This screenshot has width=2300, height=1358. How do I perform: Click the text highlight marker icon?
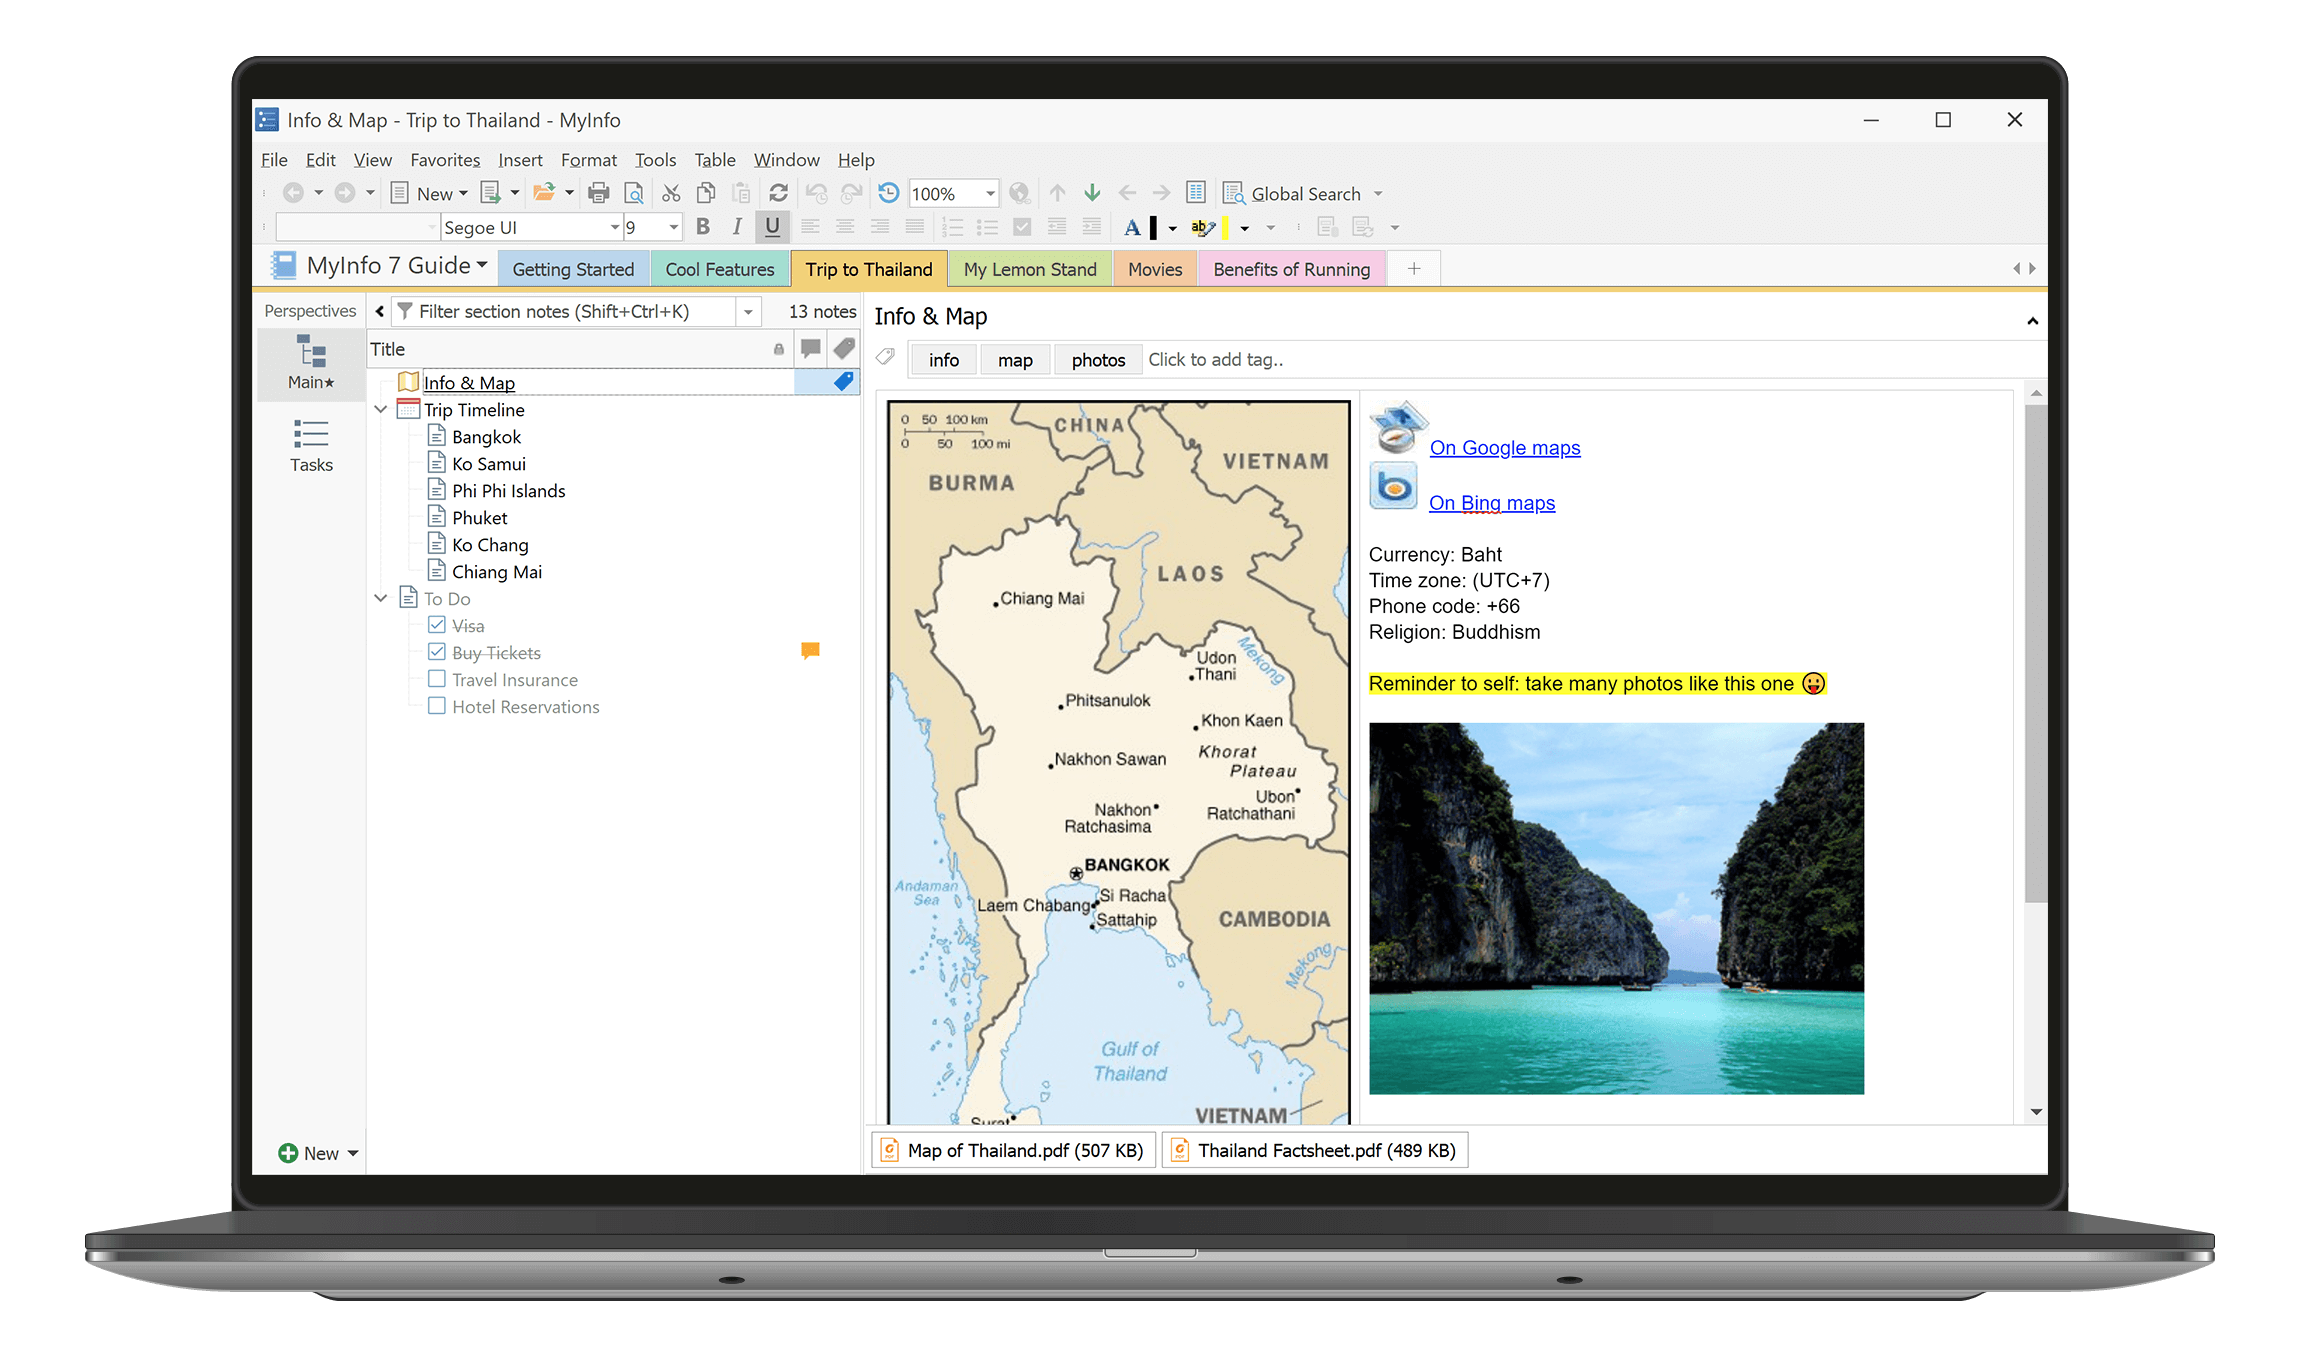[x=1202, y=227]
